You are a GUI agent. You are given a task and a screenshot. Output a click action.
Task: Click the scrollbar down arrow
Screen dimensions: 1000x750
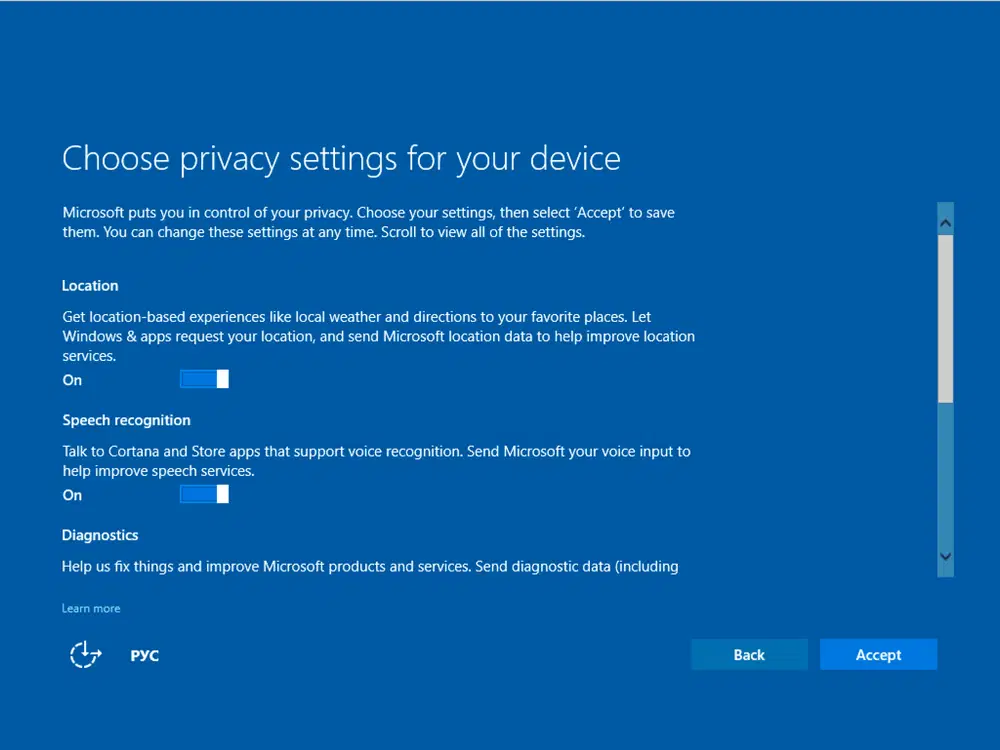coord(946,557)
